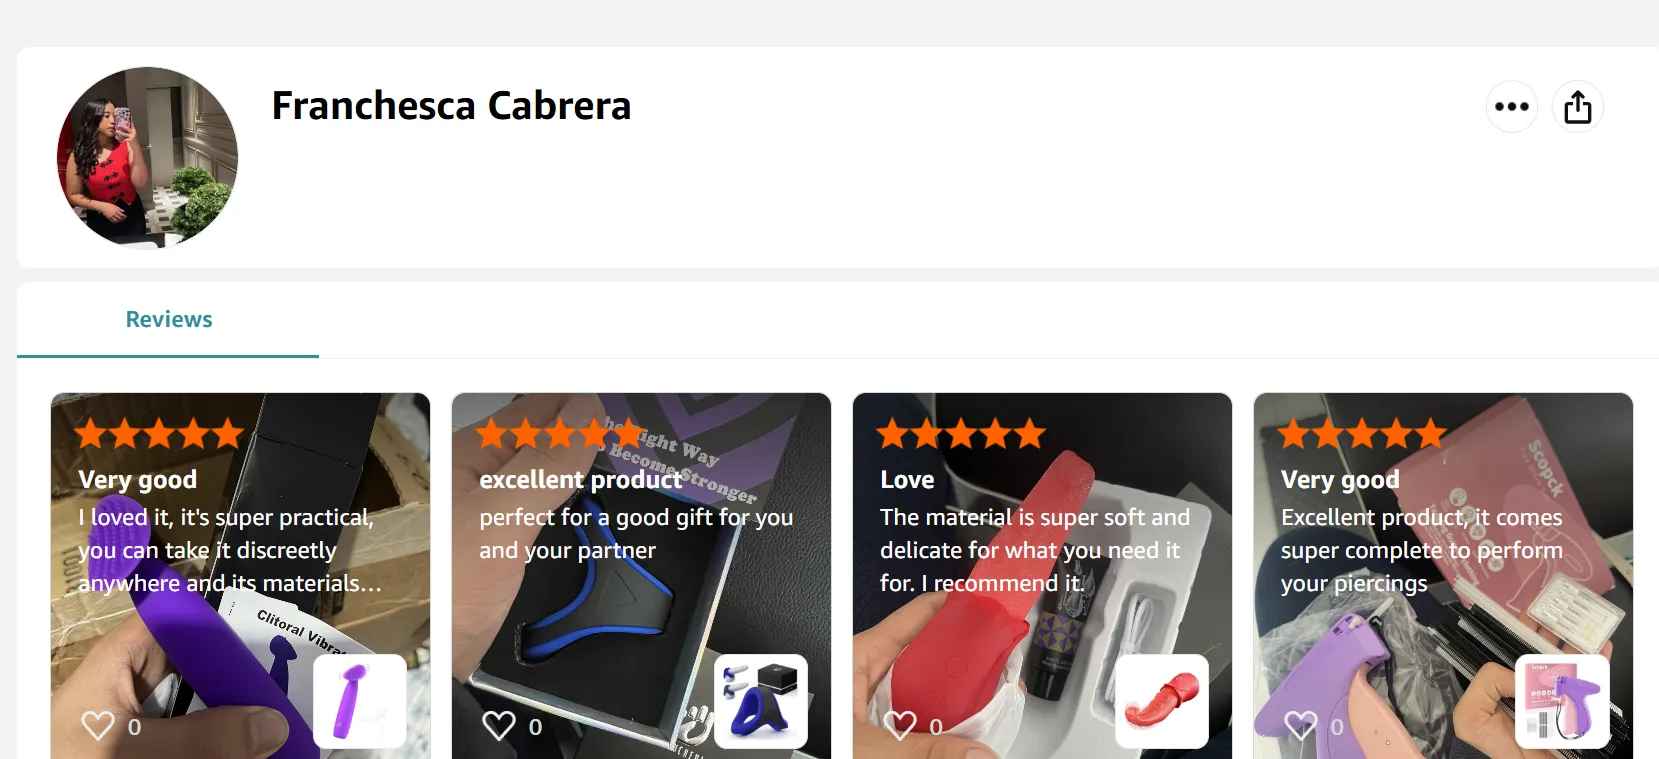1659x759 pixels.
Task: Click the share profile icon
Action: (1577, 106)
